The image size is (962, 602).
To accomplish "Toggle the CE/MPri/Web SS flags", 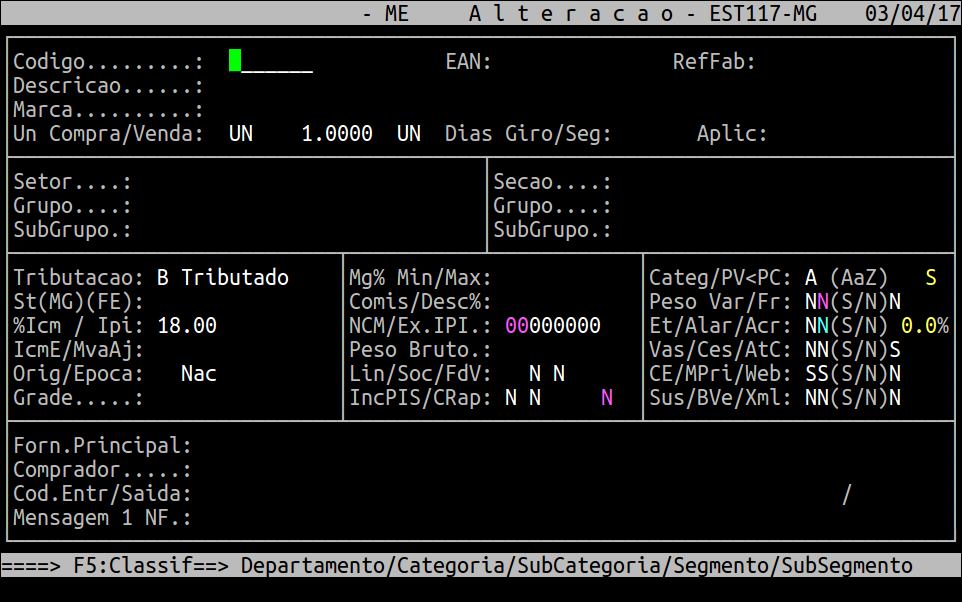I will pos(817,374).
